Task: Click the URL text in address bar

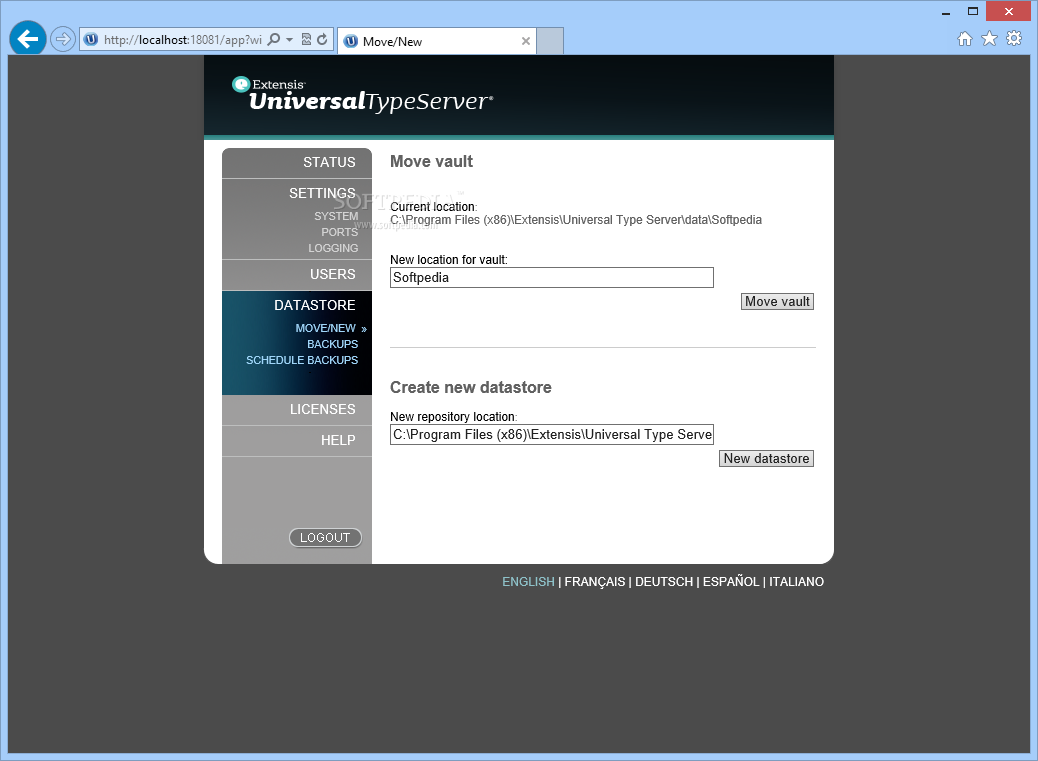Action: click(x=183, y=40)
